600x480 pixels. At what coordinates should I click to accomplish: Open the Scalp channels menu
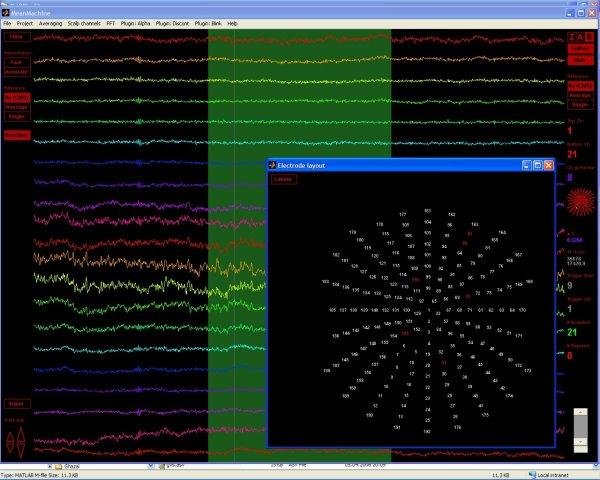coord(86,22)
